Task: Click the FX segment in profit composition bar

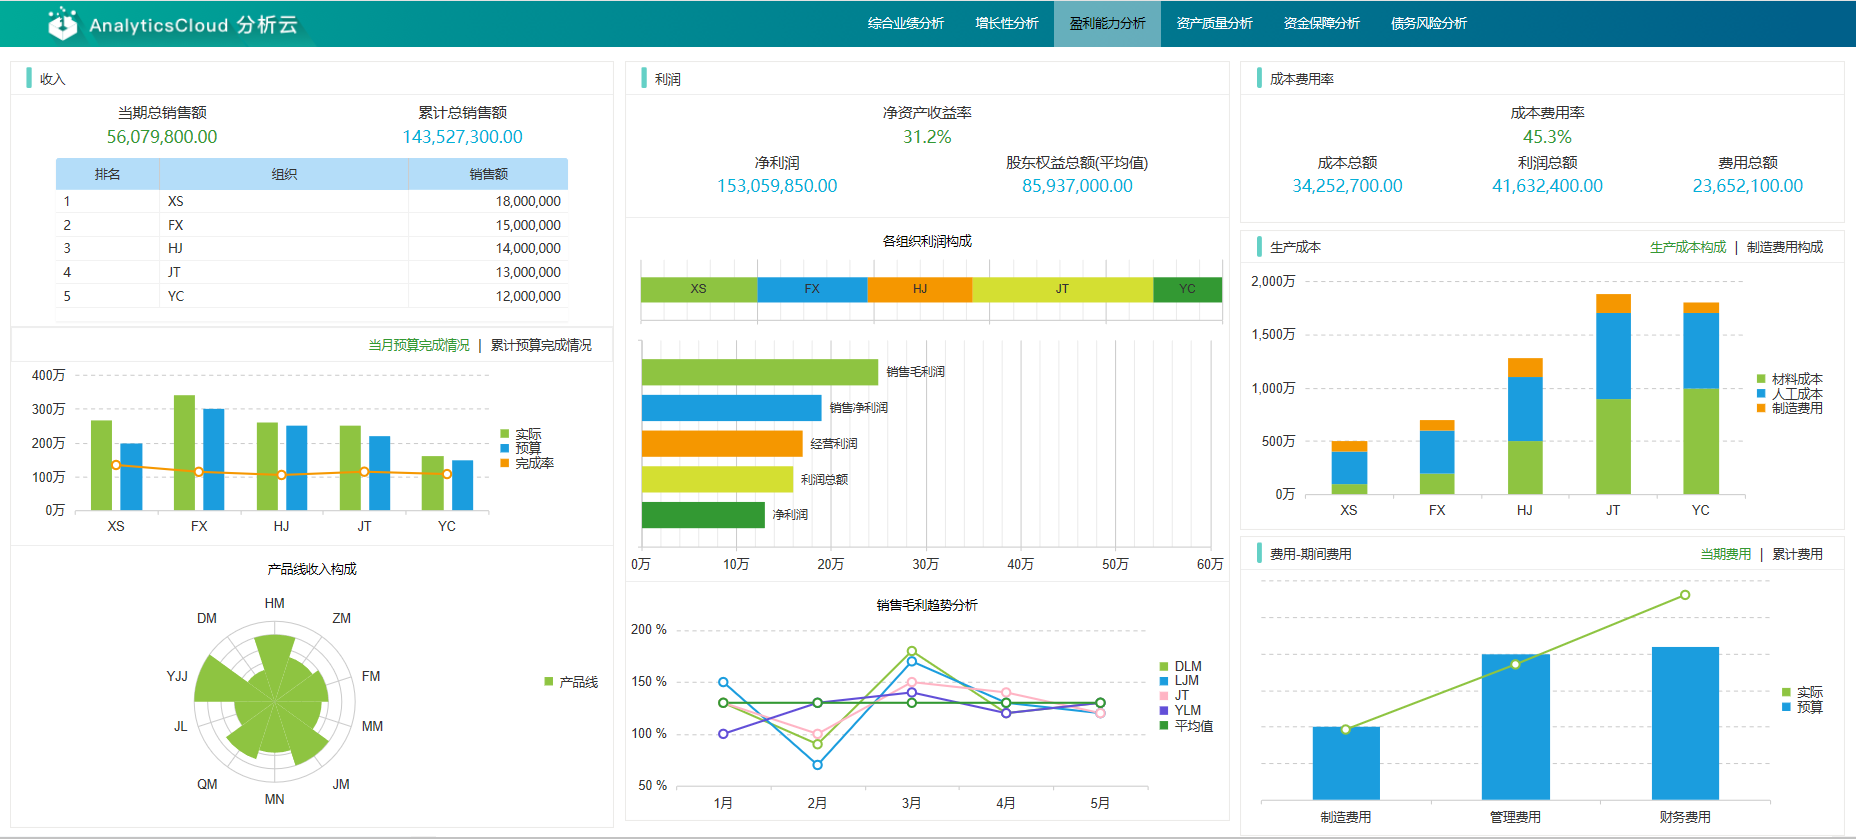Action: (x=812, y=289)
